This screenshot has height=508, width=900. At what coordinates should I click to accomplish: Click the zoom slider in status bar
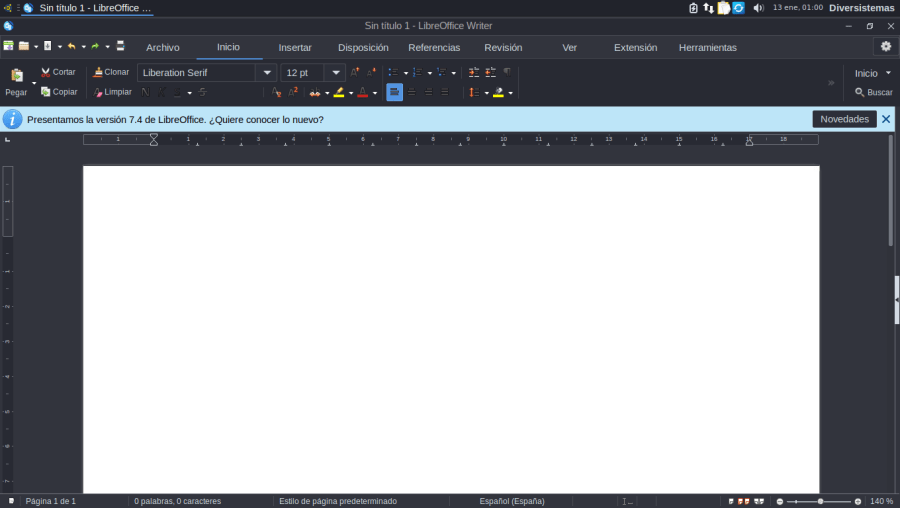[820, 501]
